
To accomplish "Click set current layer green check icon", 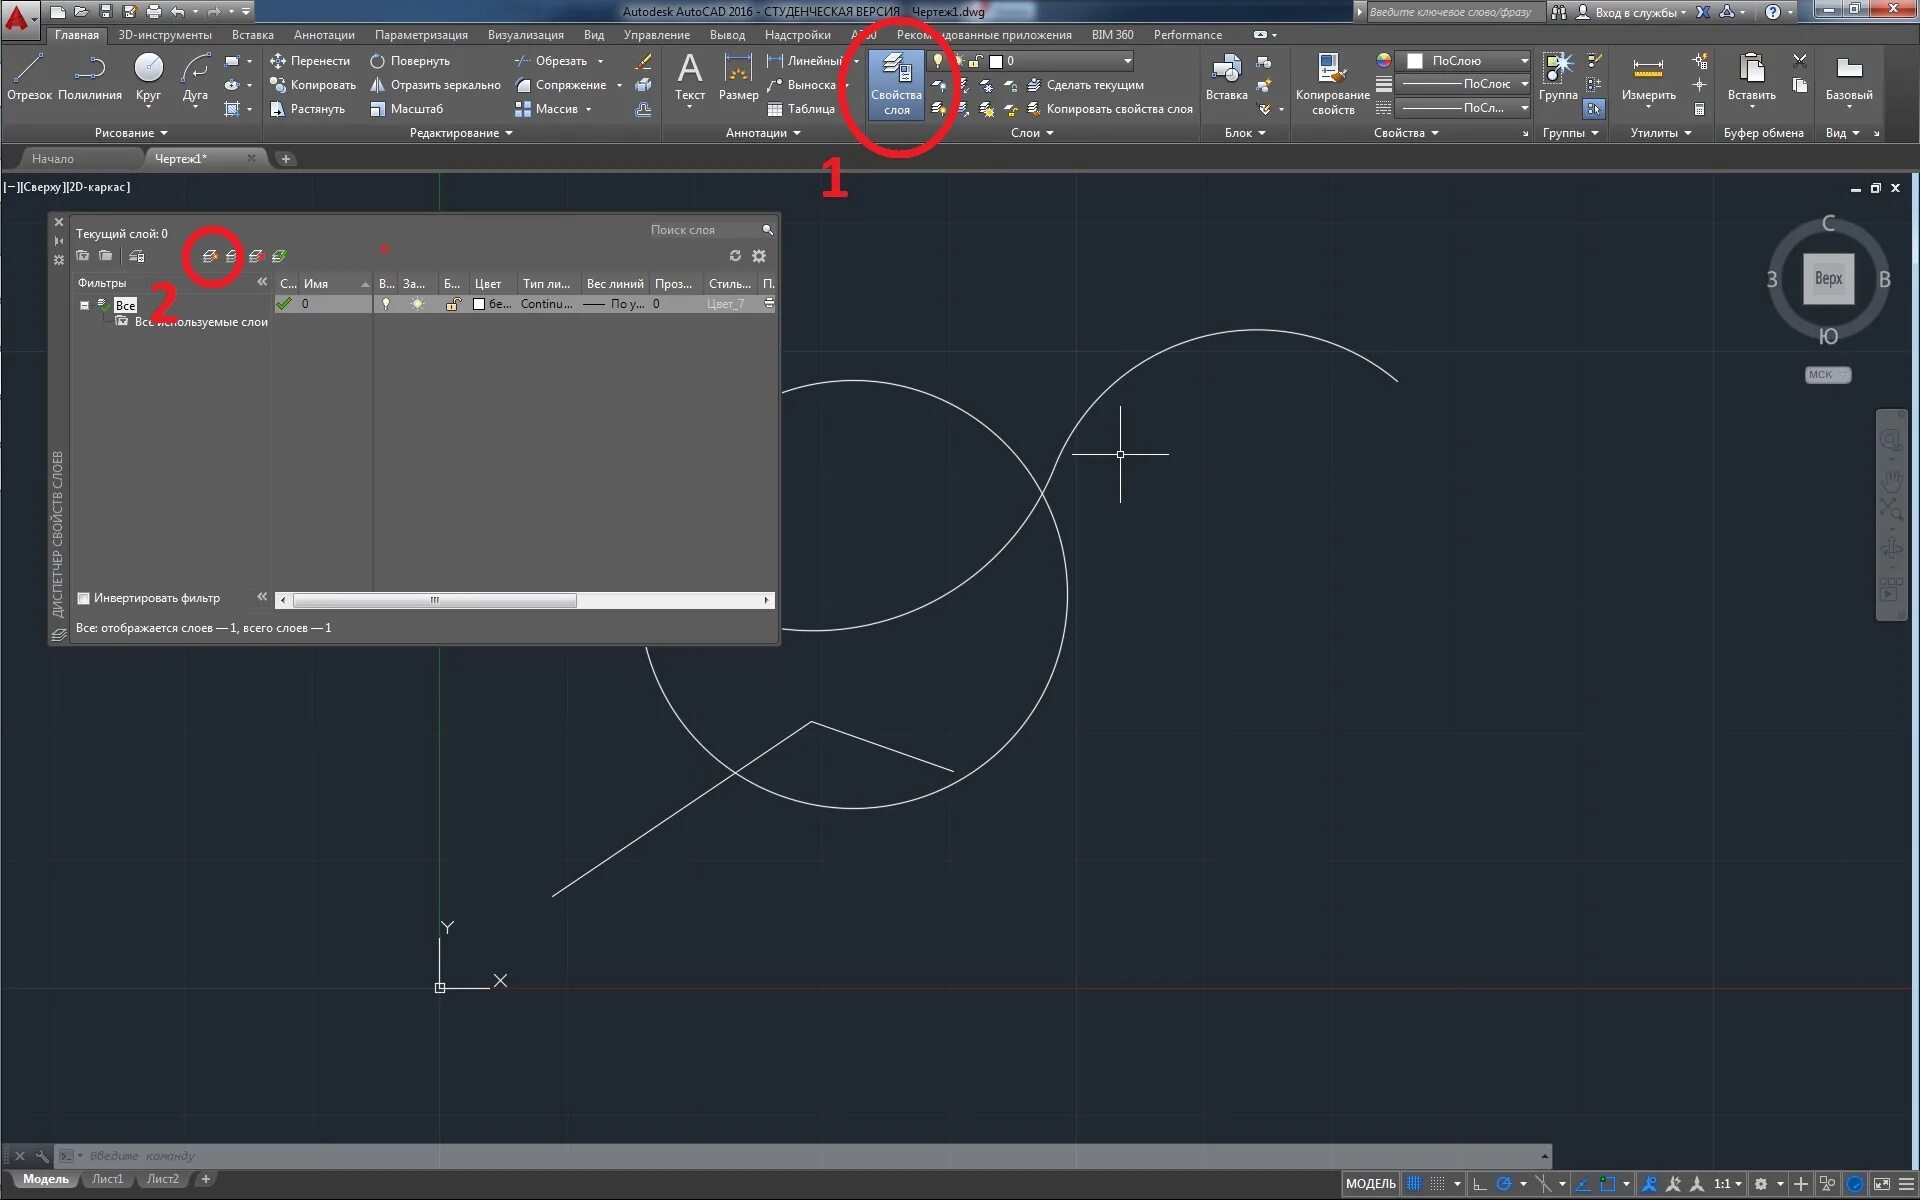I will (279, 256).
